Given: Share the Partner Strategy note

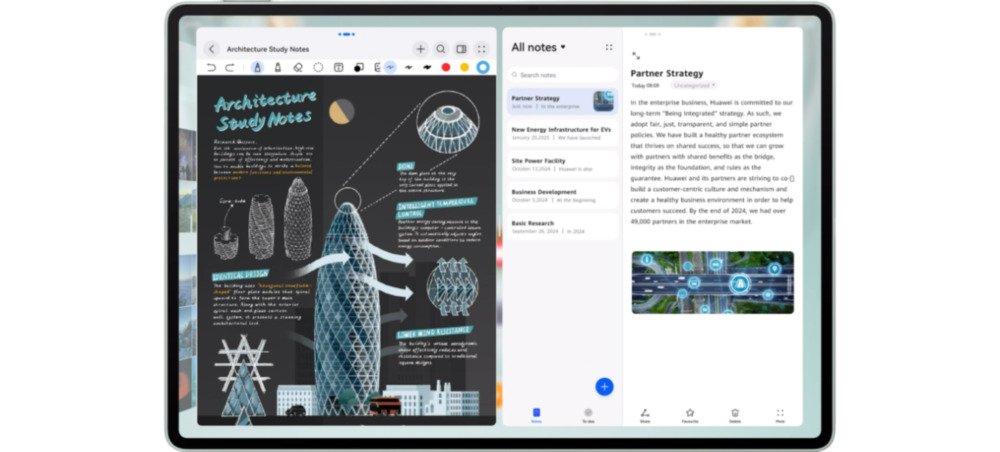Looking at the screenshot, I should point(645,413).
